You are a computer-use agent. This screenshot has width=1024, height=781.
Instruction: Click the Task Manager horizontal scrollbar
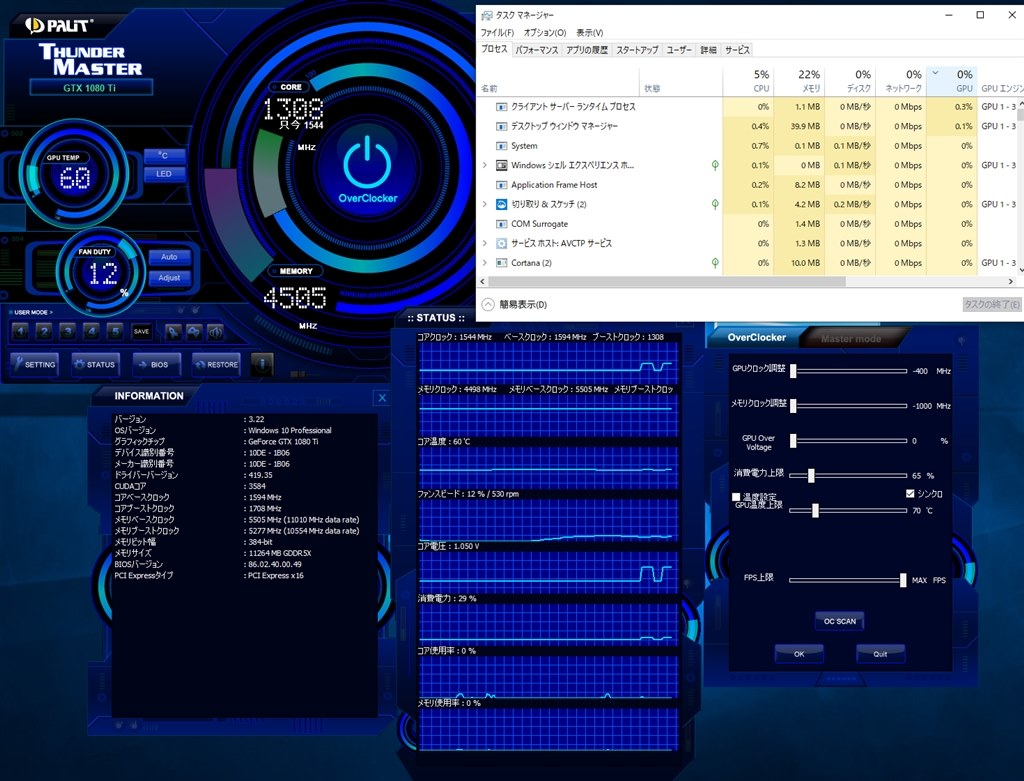click(667, 281)
